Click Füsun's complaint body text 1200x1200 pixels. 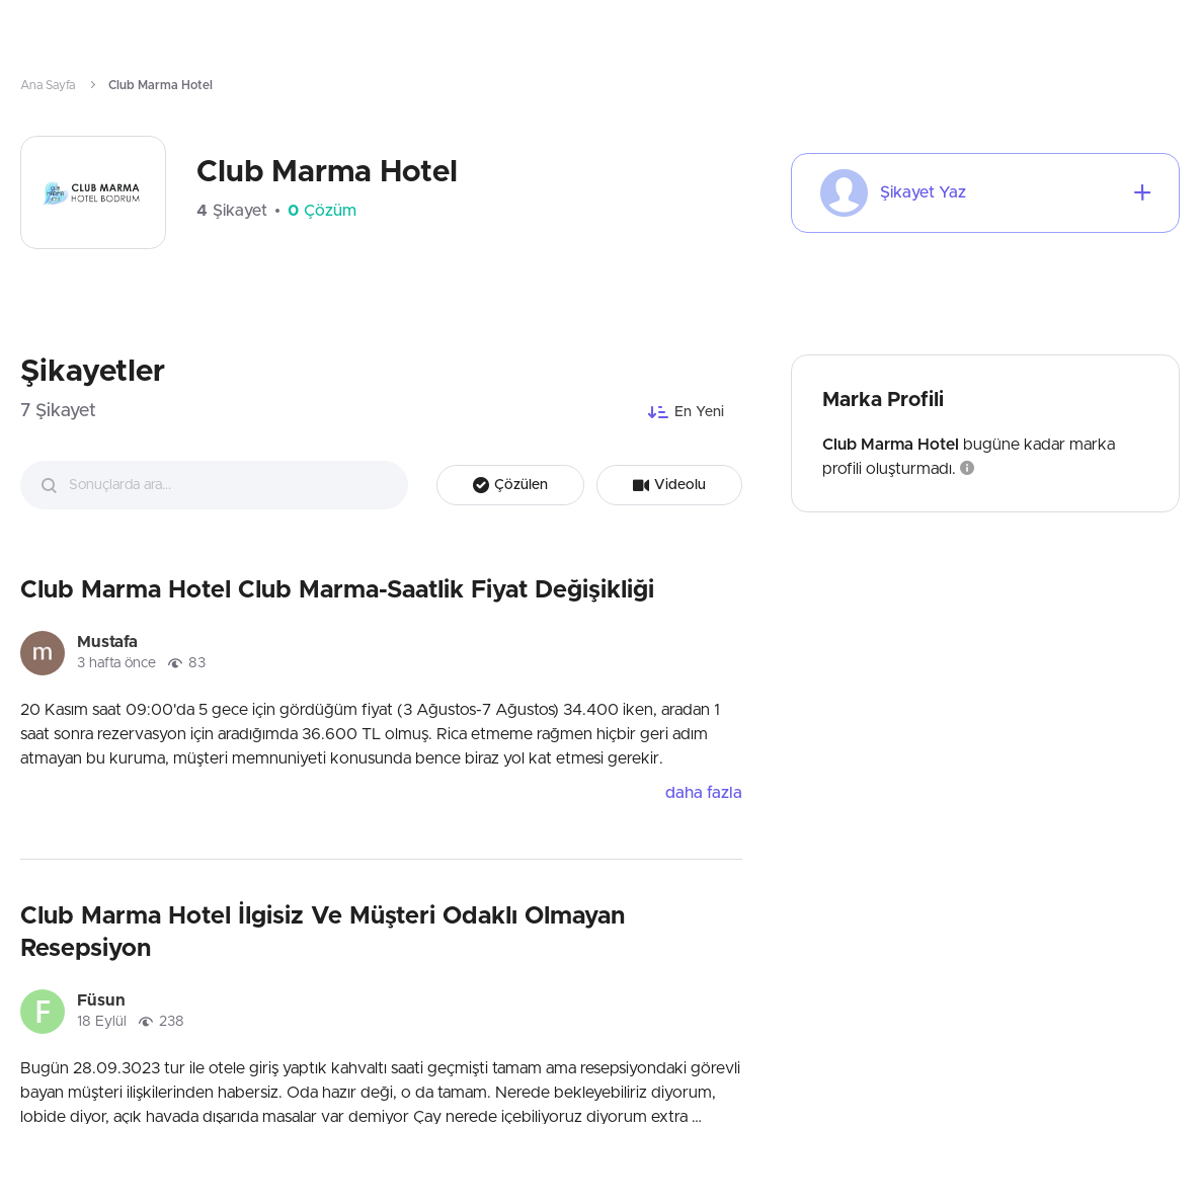[x=380, y=1093]
